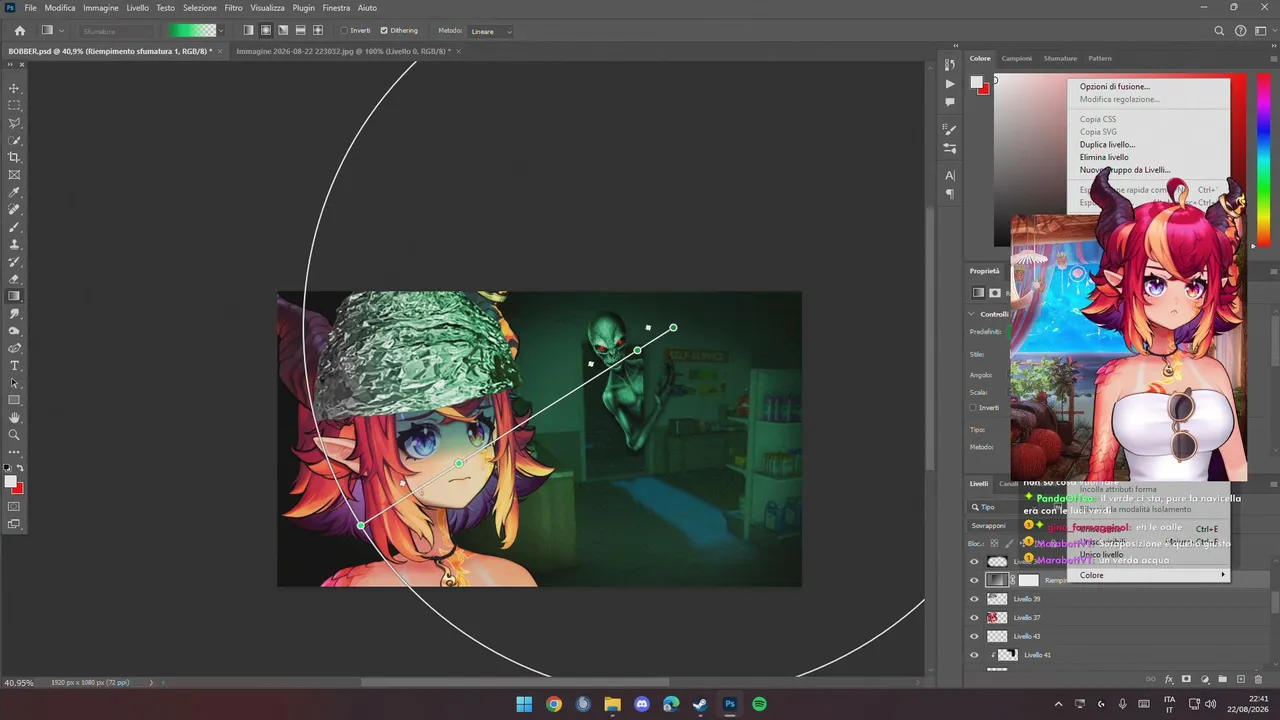Click the hue spectrum slider in Colore panel
The height and width of the screenshot is (720, 1280).
point(1262,160)
